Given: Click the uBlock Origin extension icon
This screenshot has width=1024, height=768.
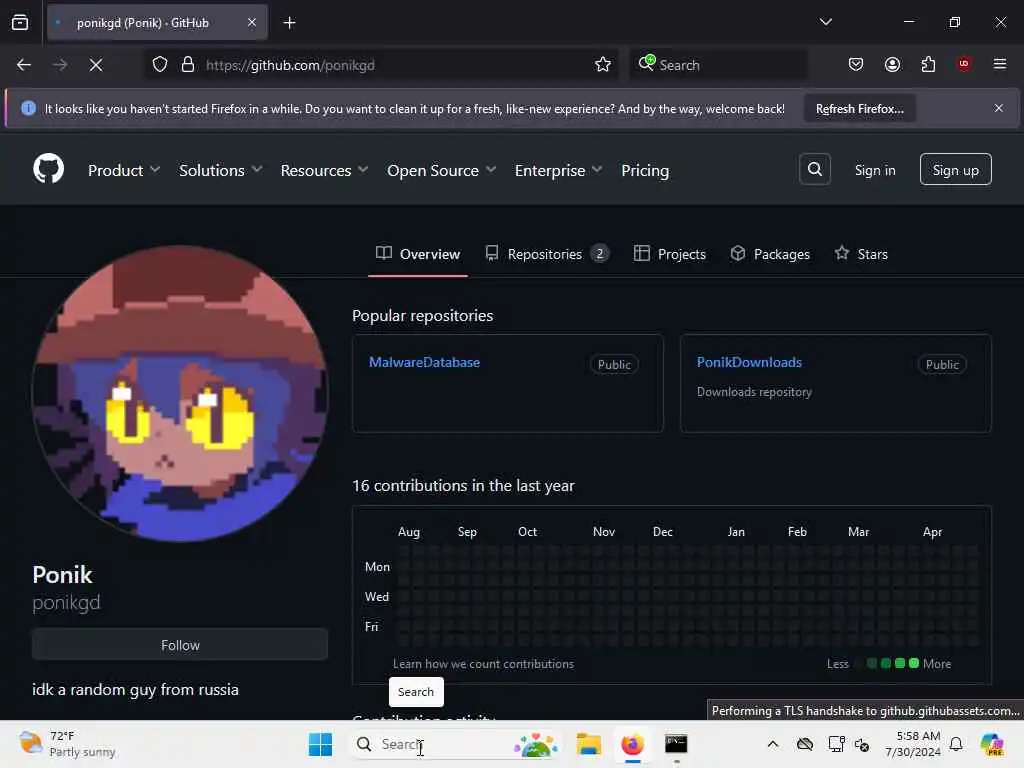Looking at the screenshot, I should [964, 64].
